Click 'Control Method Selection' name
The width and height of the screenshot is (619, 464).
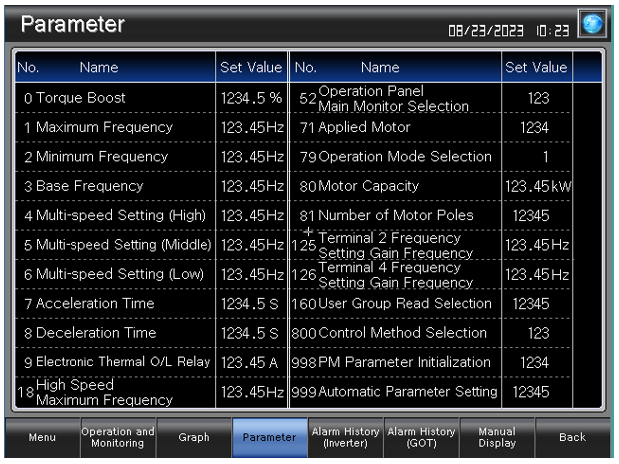[x=402, y=333]
